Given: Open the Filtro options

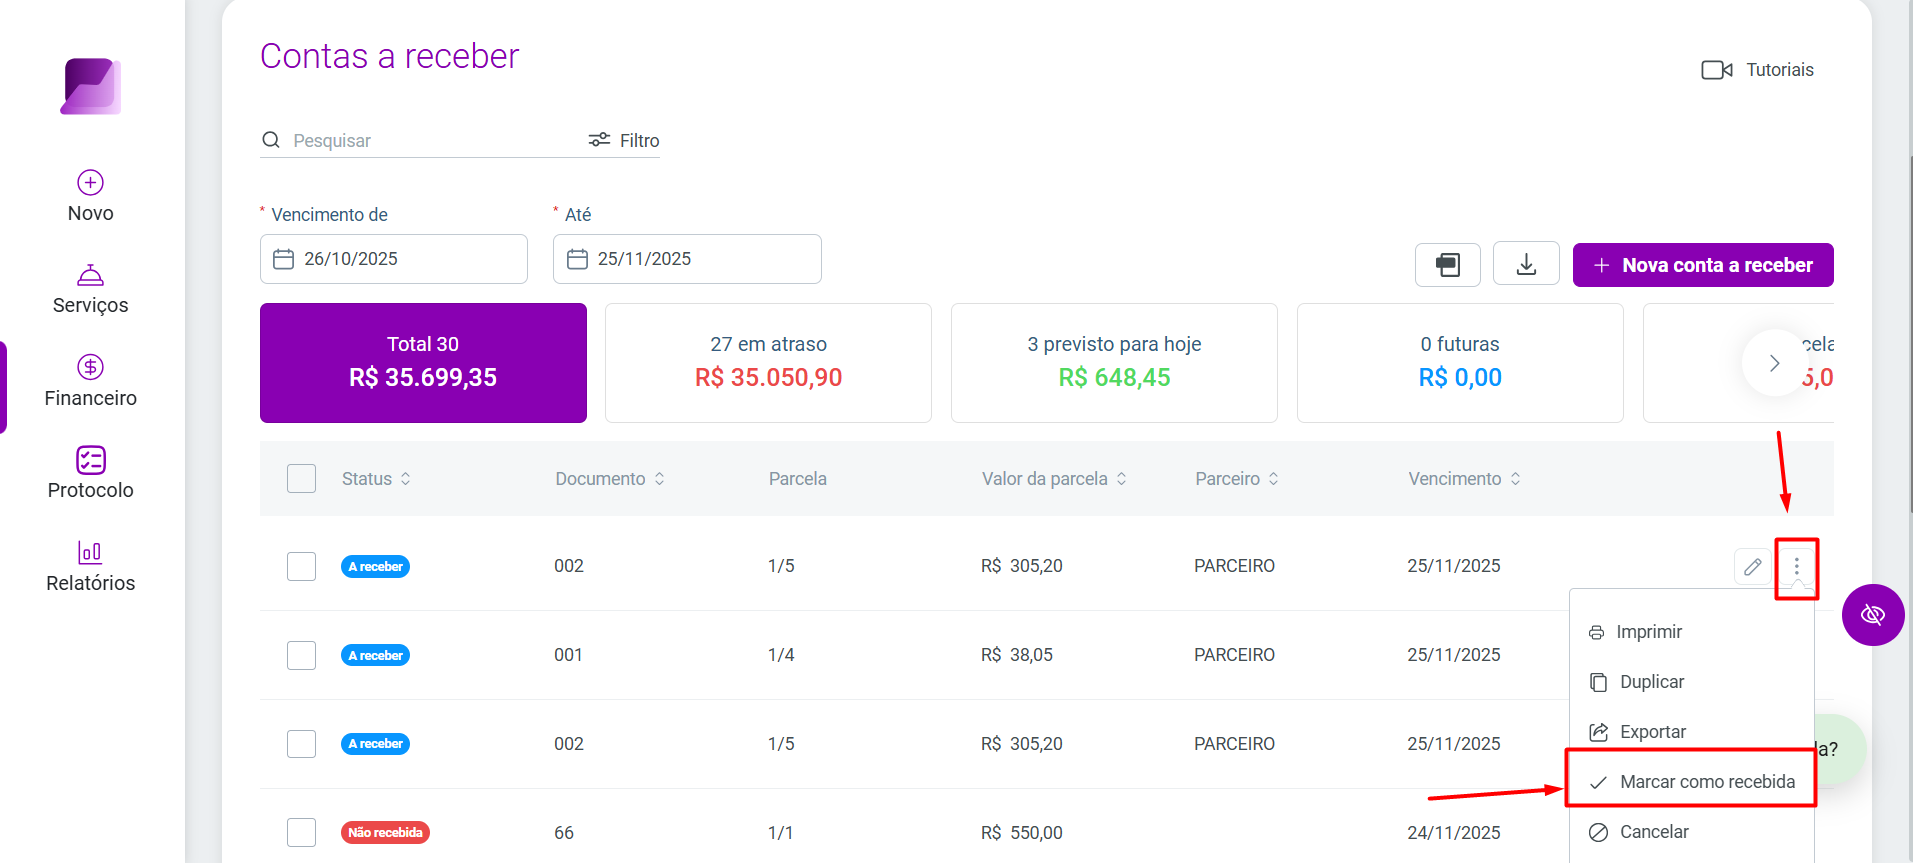Looking at the screenshot, I should [x=624, y=140].
